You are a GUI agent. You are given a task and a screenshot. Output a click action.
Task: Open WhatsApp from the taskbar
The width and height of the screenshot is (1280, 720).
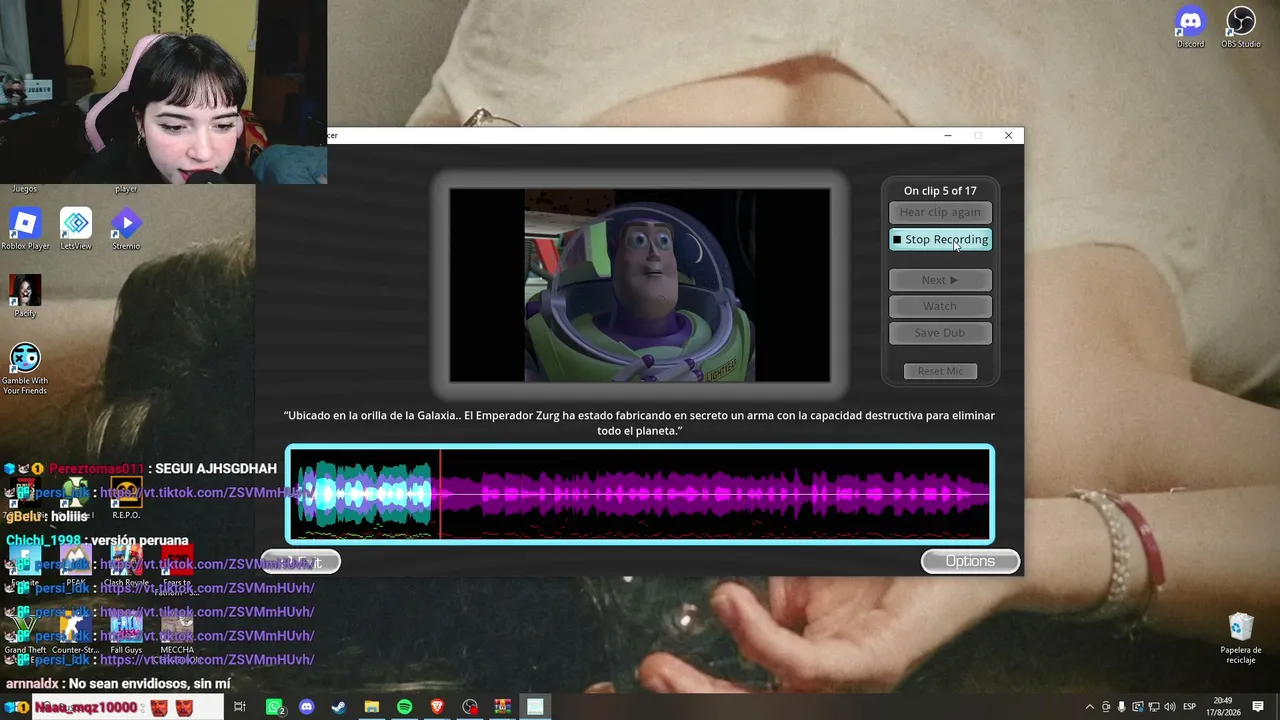click(x=274, y=707)
